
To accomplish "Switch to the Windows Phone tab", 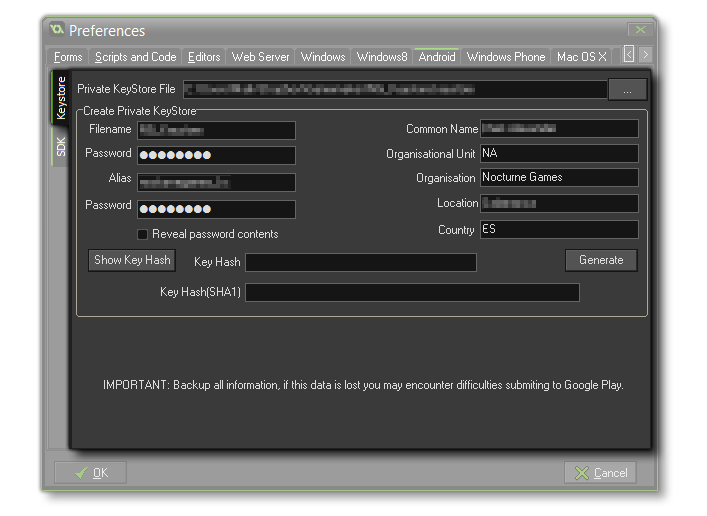I will pyautogui.click(x=506, y=57).
